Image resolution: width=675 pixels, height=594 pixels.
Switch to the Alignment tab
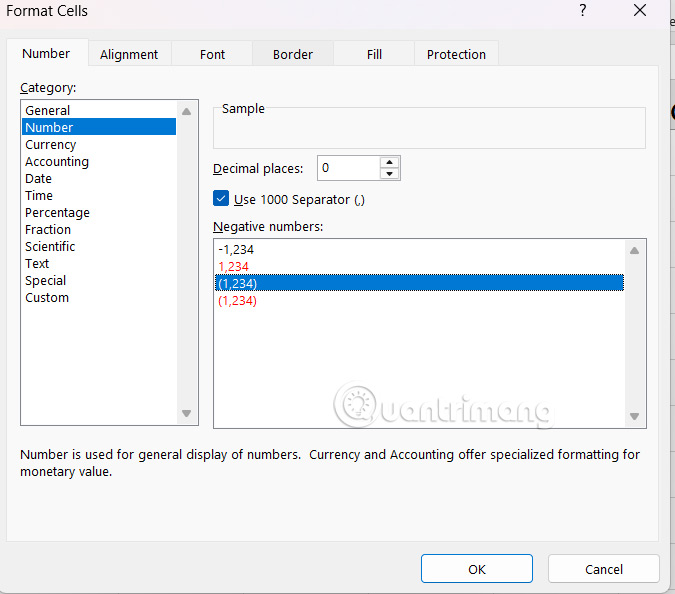tap(129, 54)
